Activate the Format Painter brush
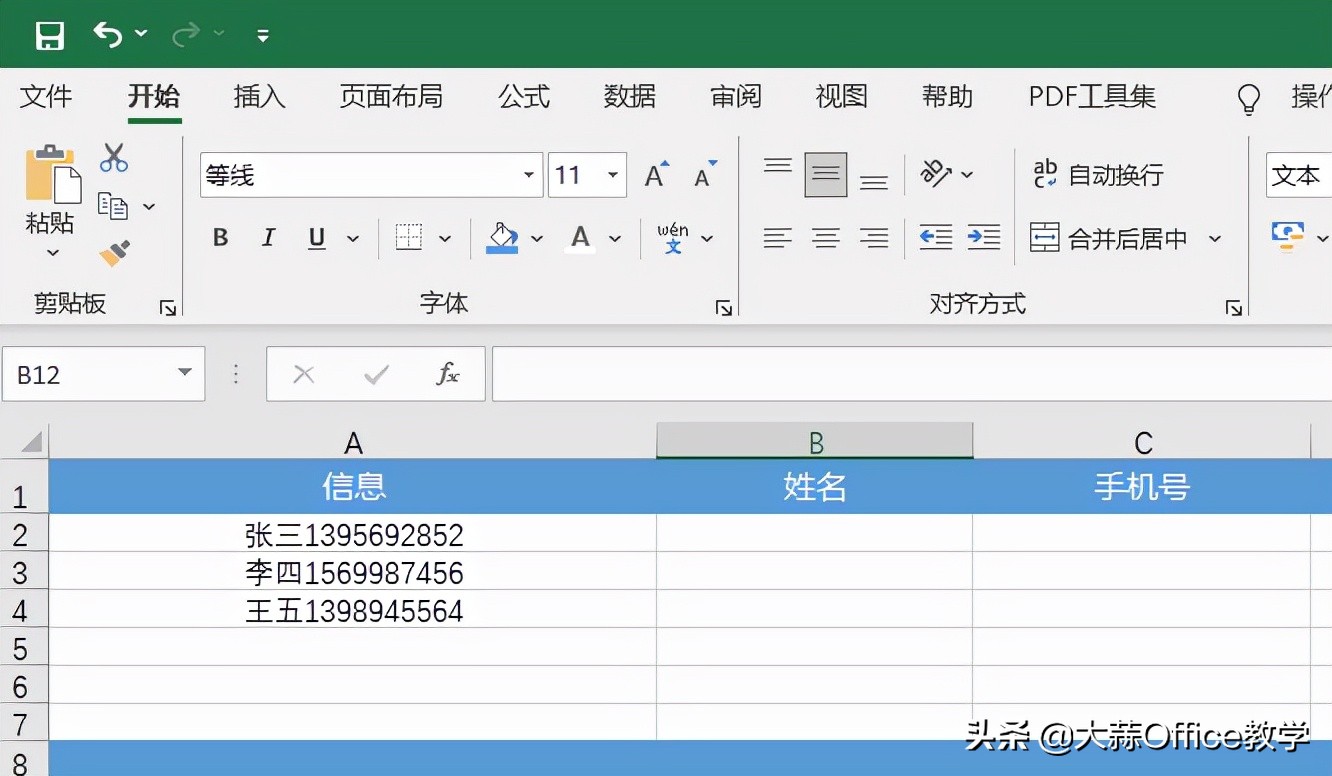1332x776 pixels. (x=115, y=252)
